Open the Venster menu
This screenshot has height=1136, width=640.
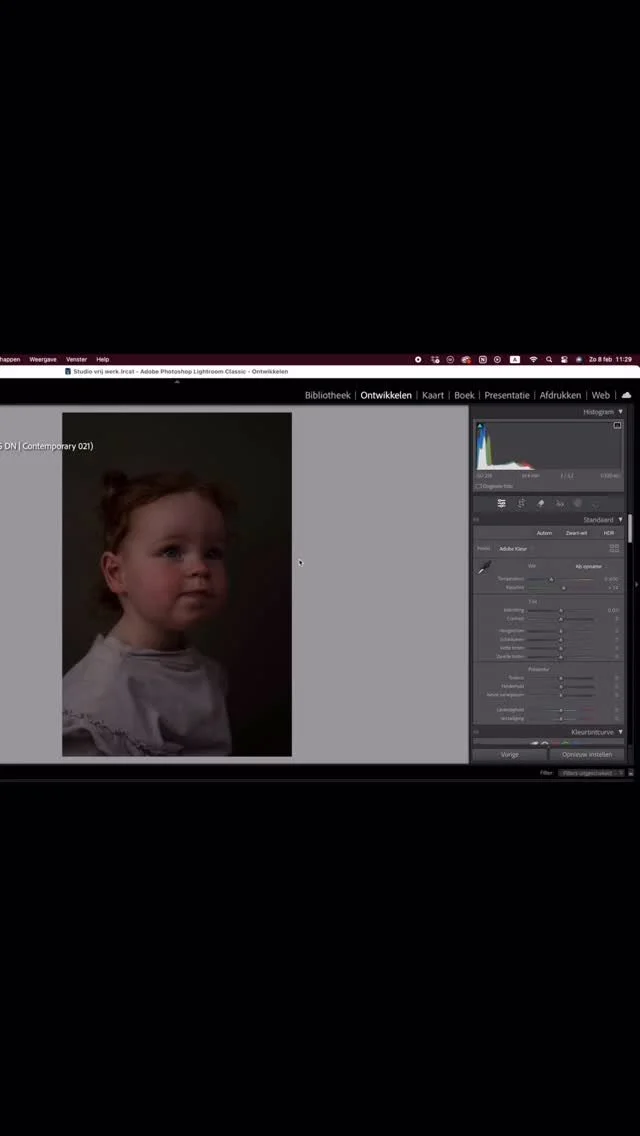(x=76, y=359)
